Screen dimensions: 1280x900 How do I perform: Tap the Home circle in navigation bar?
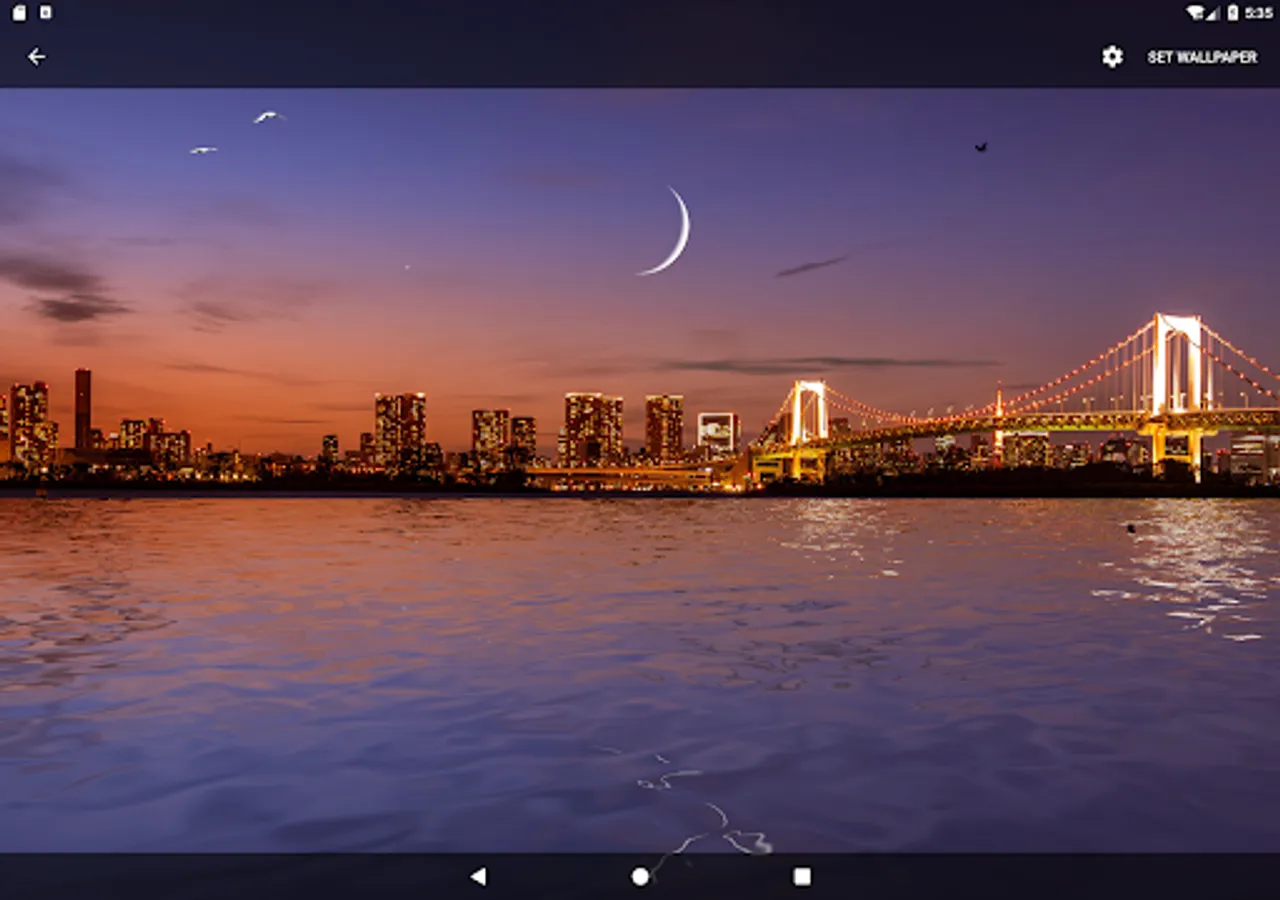(x=640, y=876)
